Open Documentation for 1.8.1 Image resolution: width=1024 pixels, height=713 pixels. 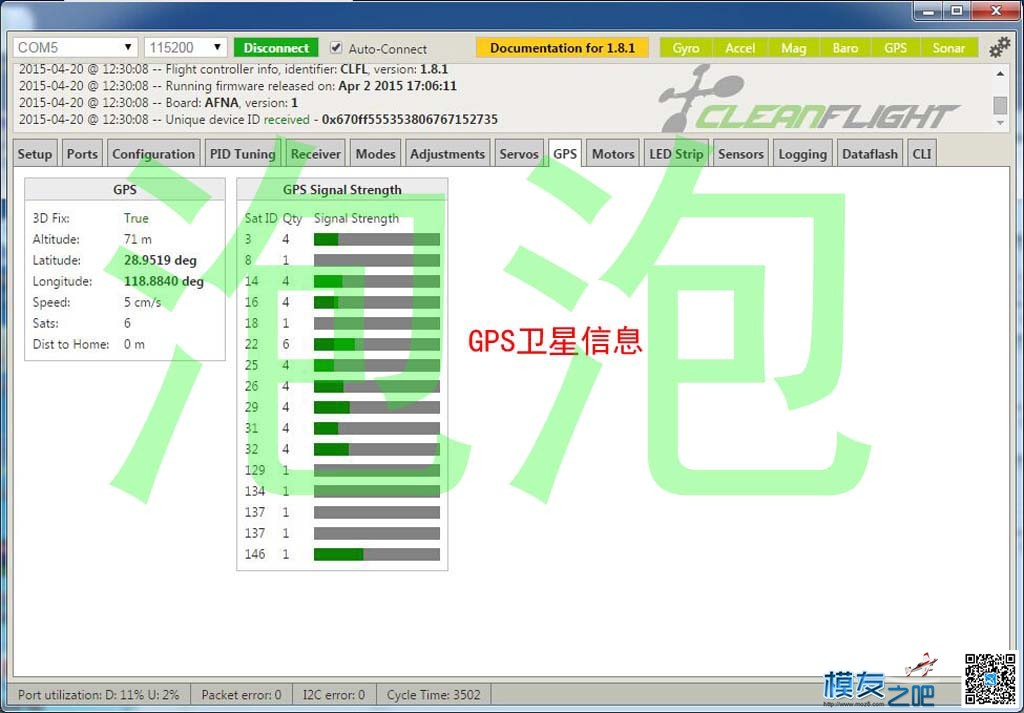(562, 48)
